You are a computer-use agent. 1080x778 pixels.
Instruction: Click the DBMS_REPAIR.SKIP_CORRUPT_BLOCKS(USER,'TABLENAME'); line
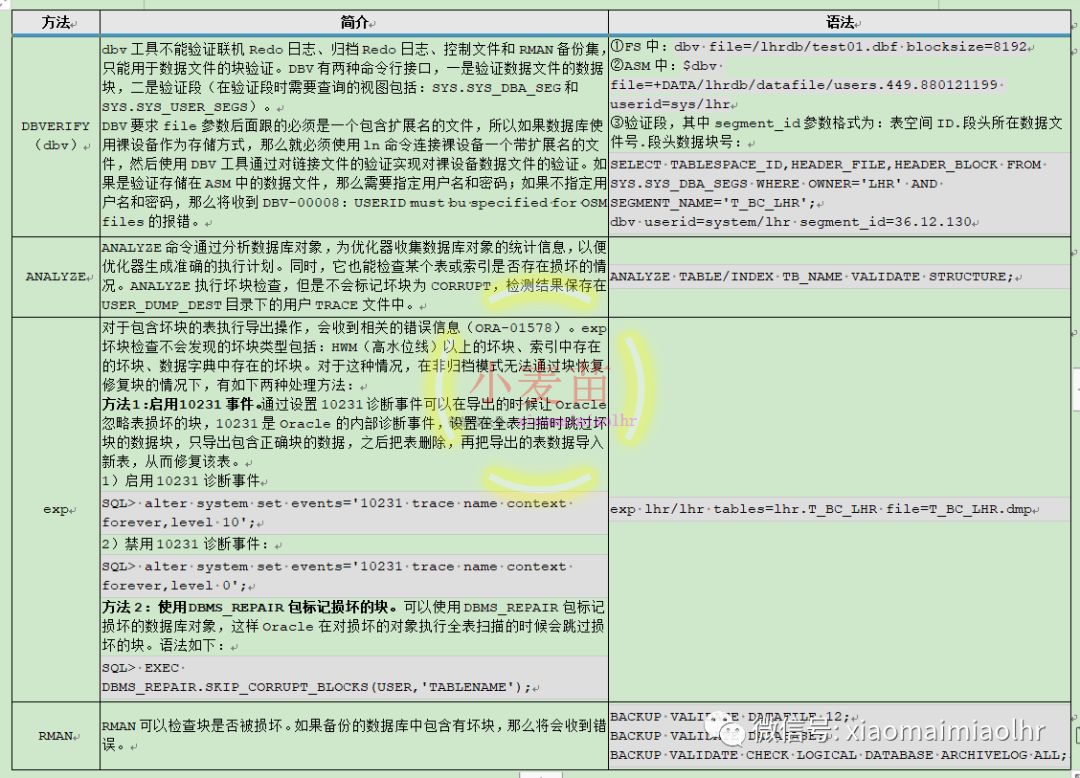point(317,687)
